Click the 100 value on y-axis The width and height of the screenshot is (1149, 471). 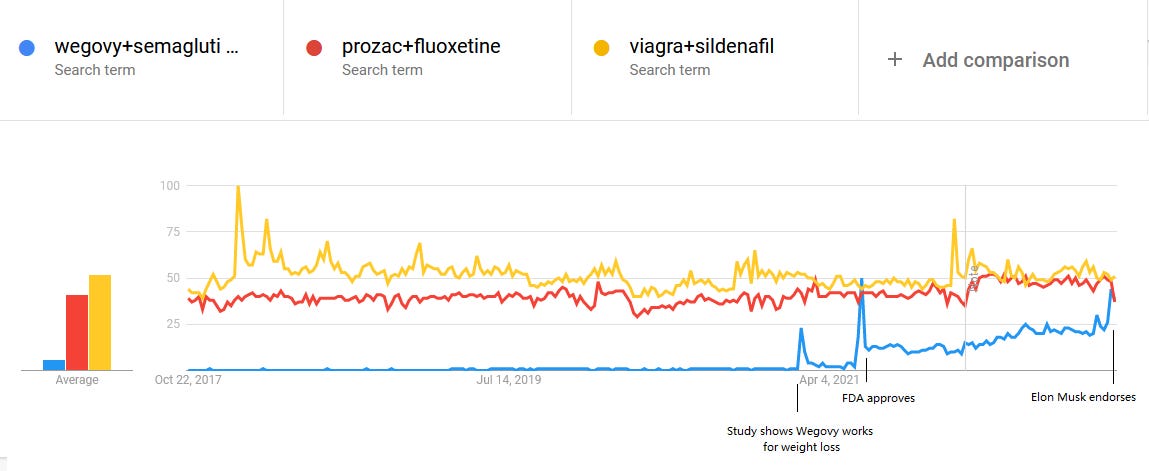point(170,185)
